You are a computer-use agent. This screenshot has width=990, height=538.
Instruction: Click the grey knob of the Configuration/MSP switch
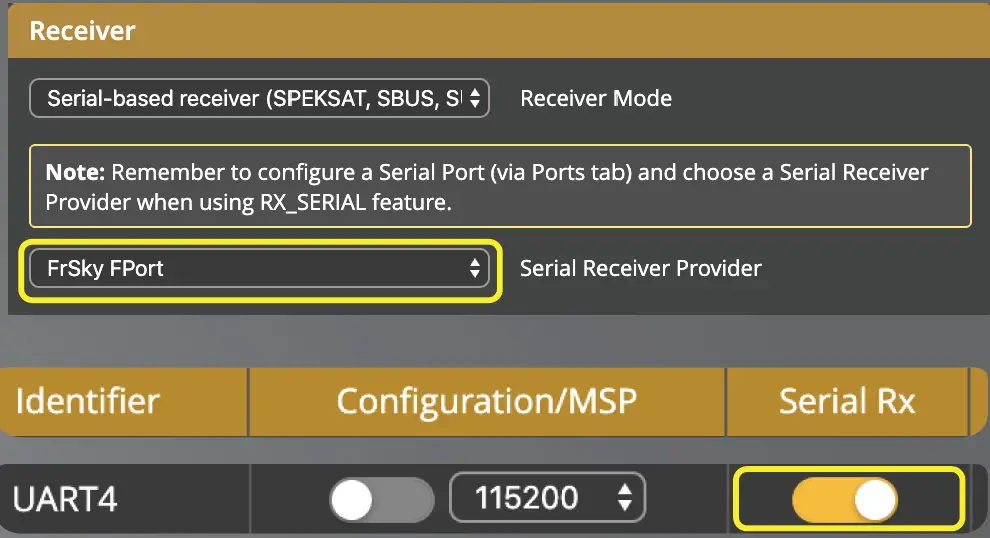coord(352,499)
